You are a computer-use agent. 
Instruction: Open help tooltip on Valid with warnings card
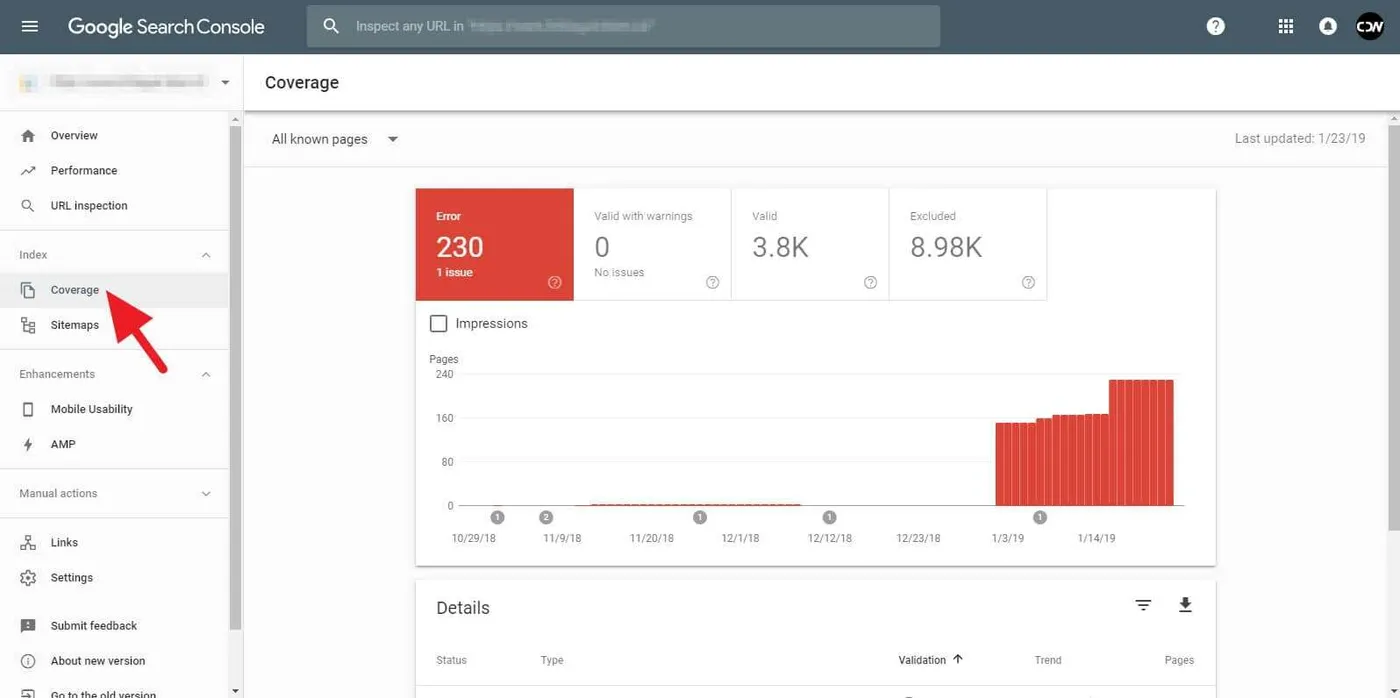713,283
